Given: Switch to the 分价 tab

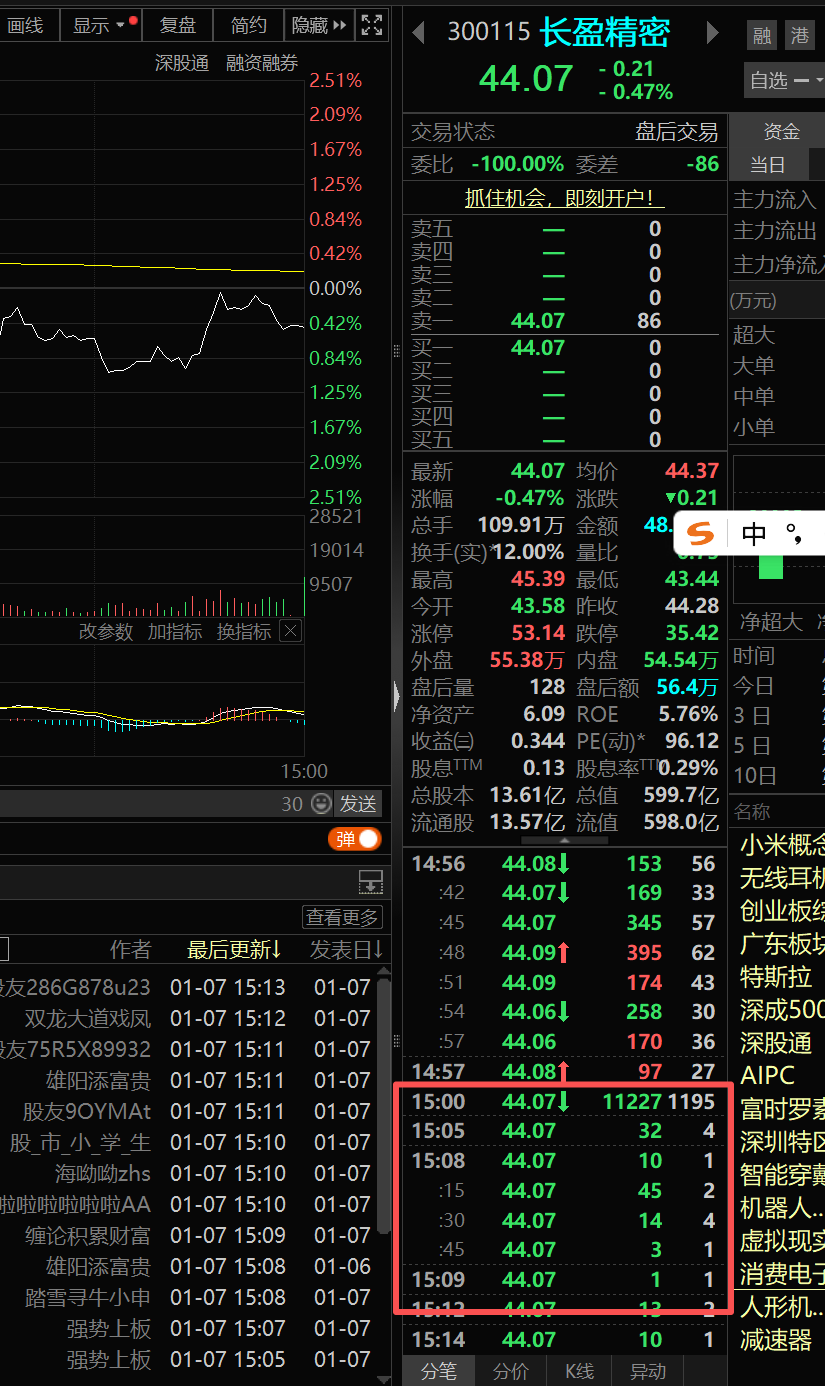Looking at the screenshot, I should (510, 1370).
